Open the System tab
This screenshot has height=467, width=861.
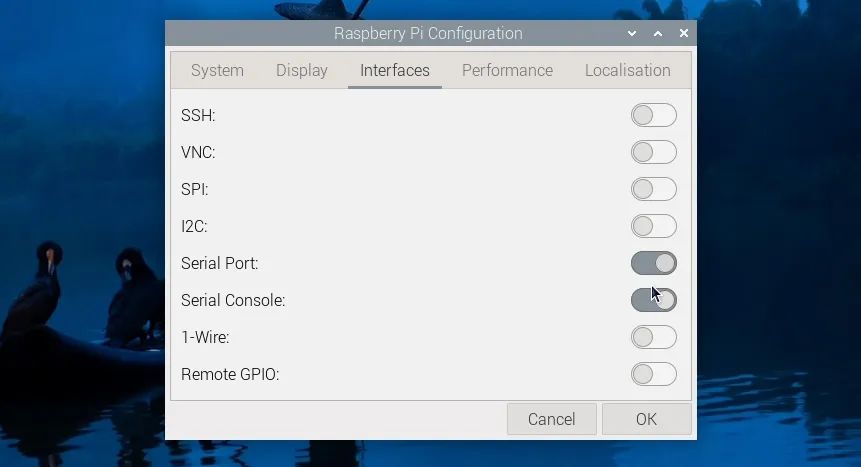point(217,70)
